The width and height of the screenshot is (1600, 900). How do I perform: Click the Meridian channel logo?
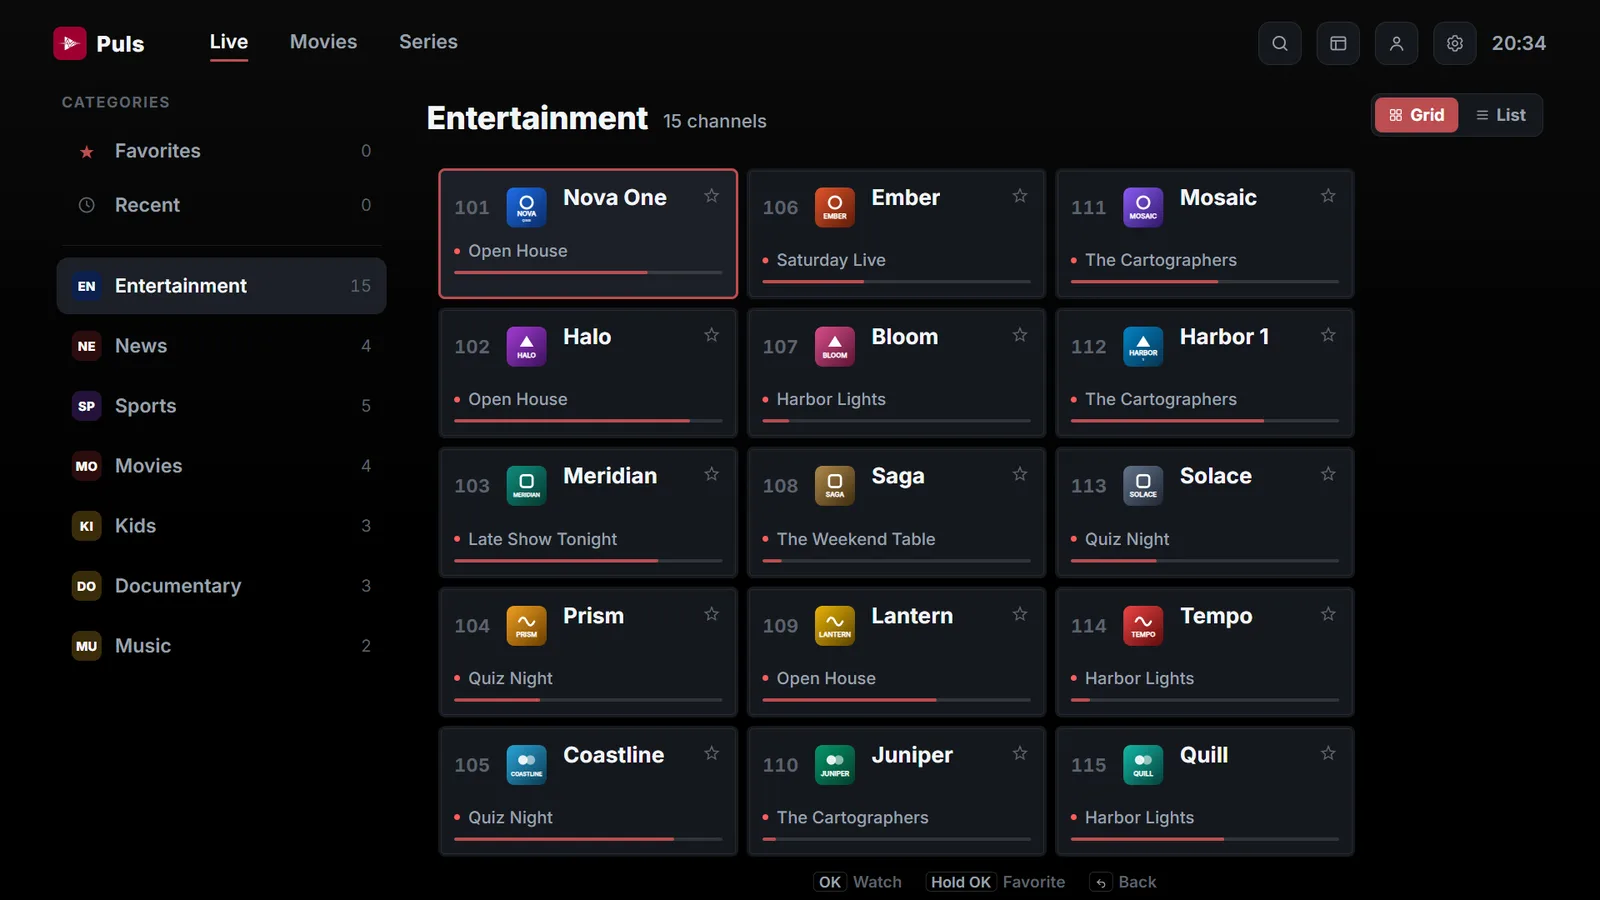click(x=526, y=486)
